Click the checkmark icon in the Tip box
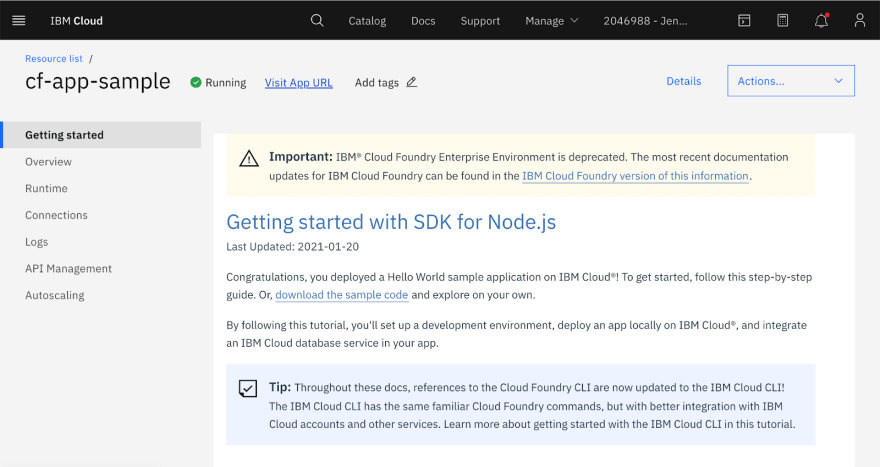The image size is (880, 467). coord(248,388)
